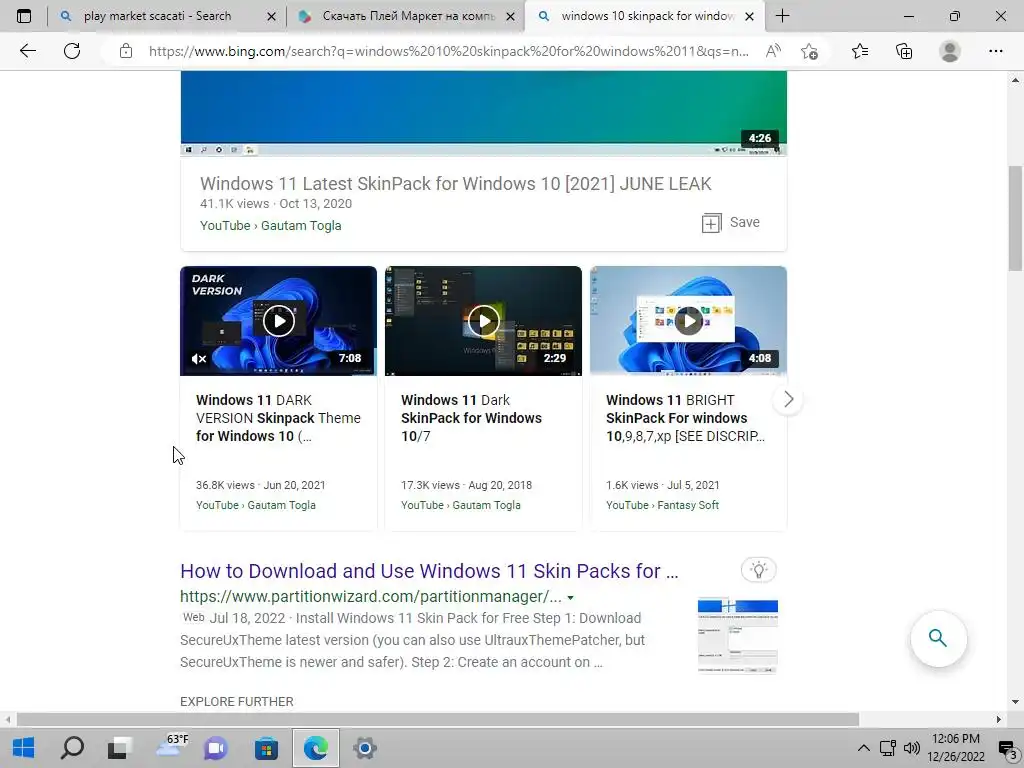This screenshot has width=1024, height=768.
Task: Open the network tray icon
Action: (887, 748)
